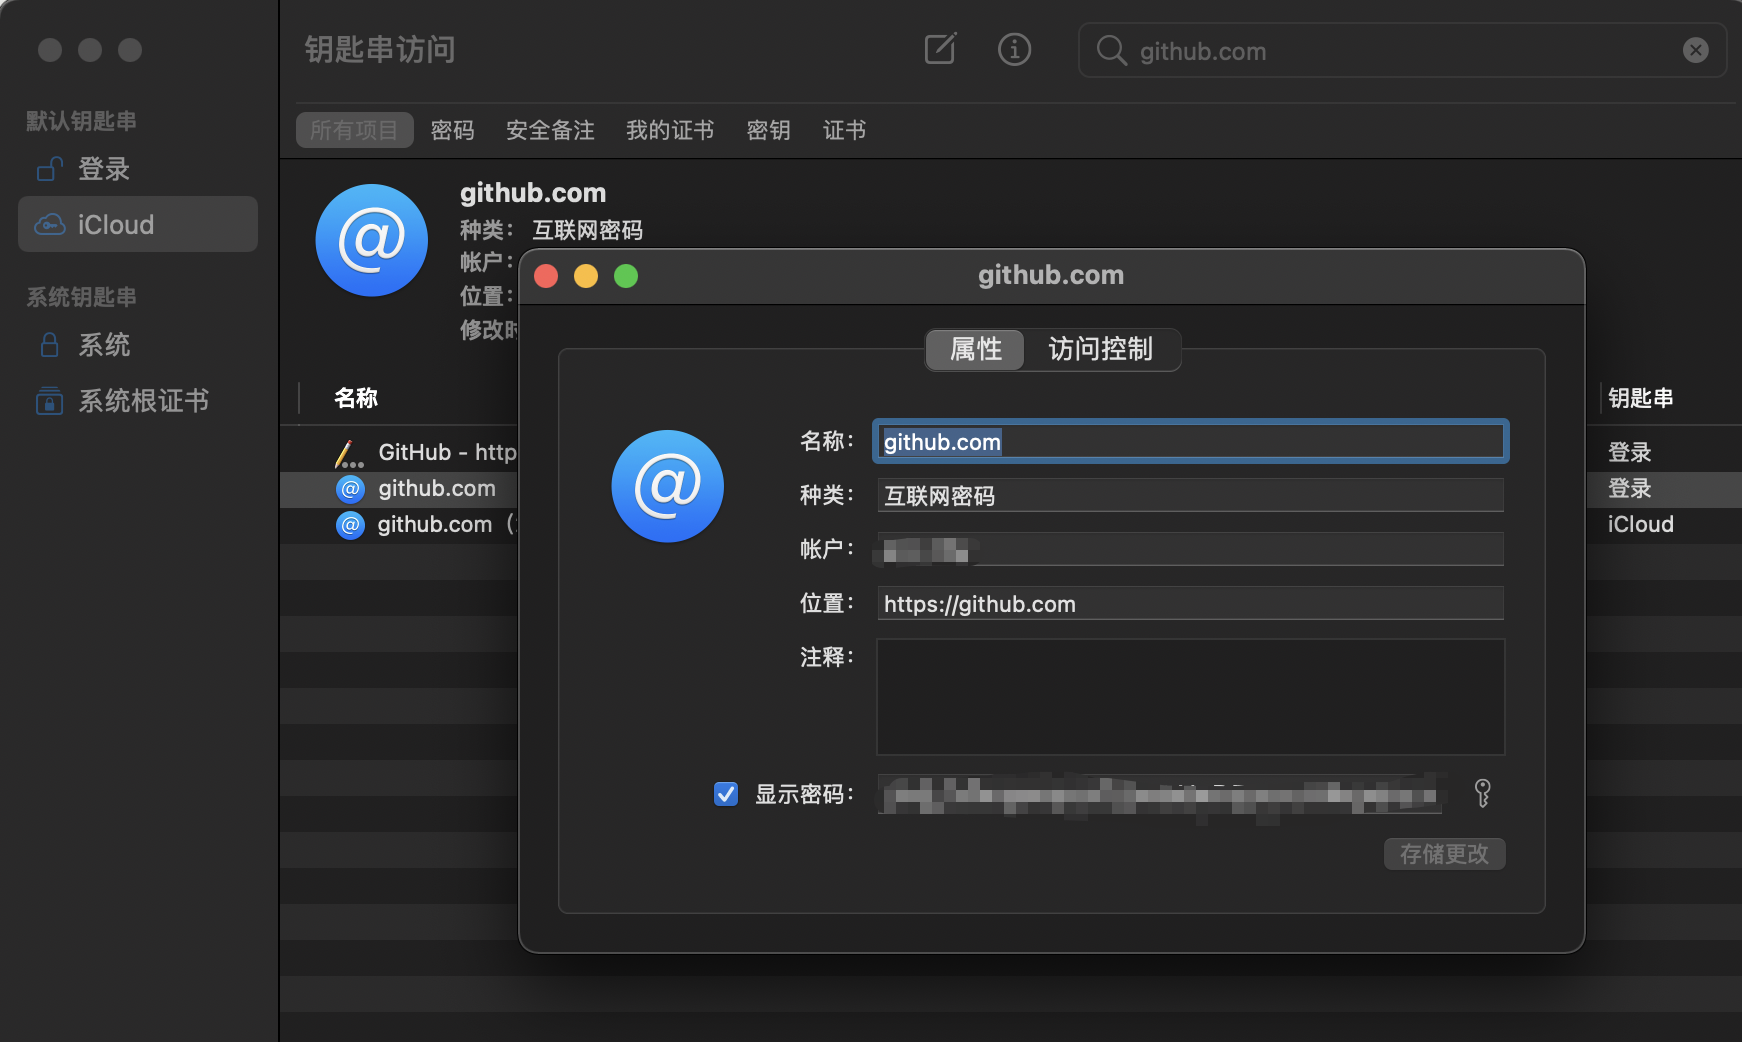
Task: Click the 名称 input field containing github.com
Action: coord(1190,441)
